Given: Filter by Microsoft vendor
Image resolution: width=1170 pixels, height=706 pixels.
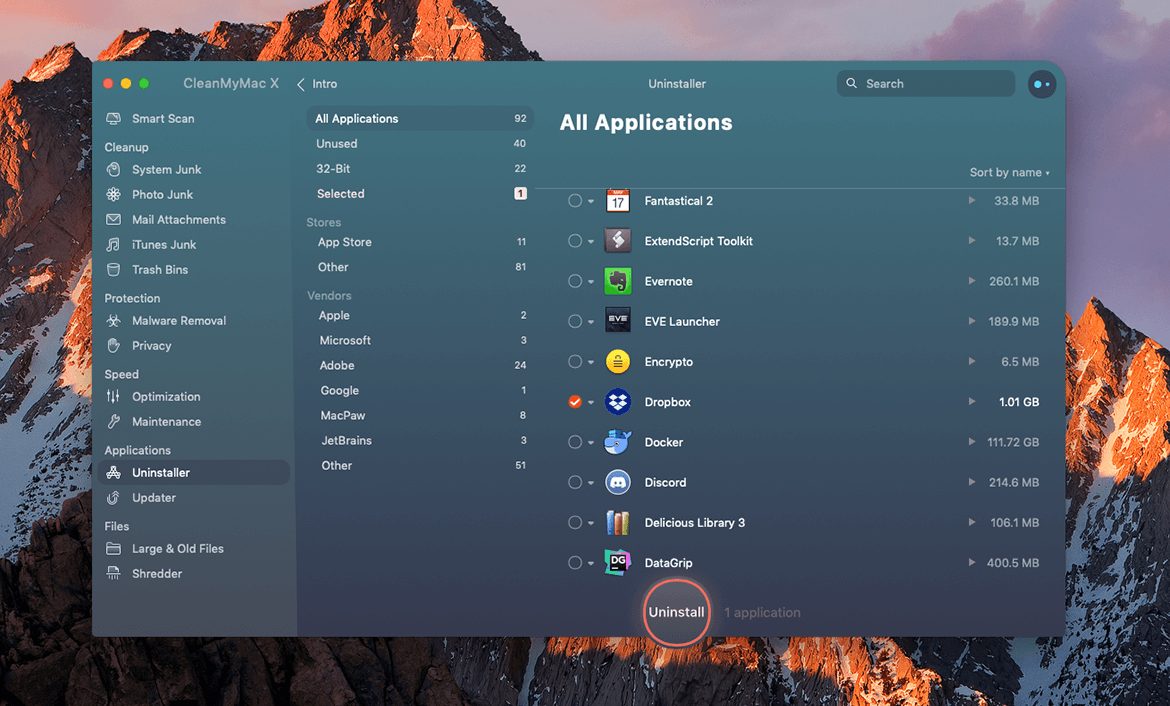Looking at the screenshot, I should coord(420,340).
